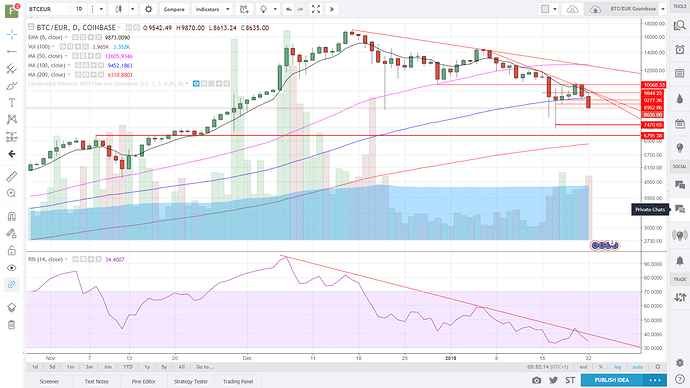This screenshot has width=690, height=388.
Task: Expand the ideas lightbulb dropdown arrow
Action: 275,9
